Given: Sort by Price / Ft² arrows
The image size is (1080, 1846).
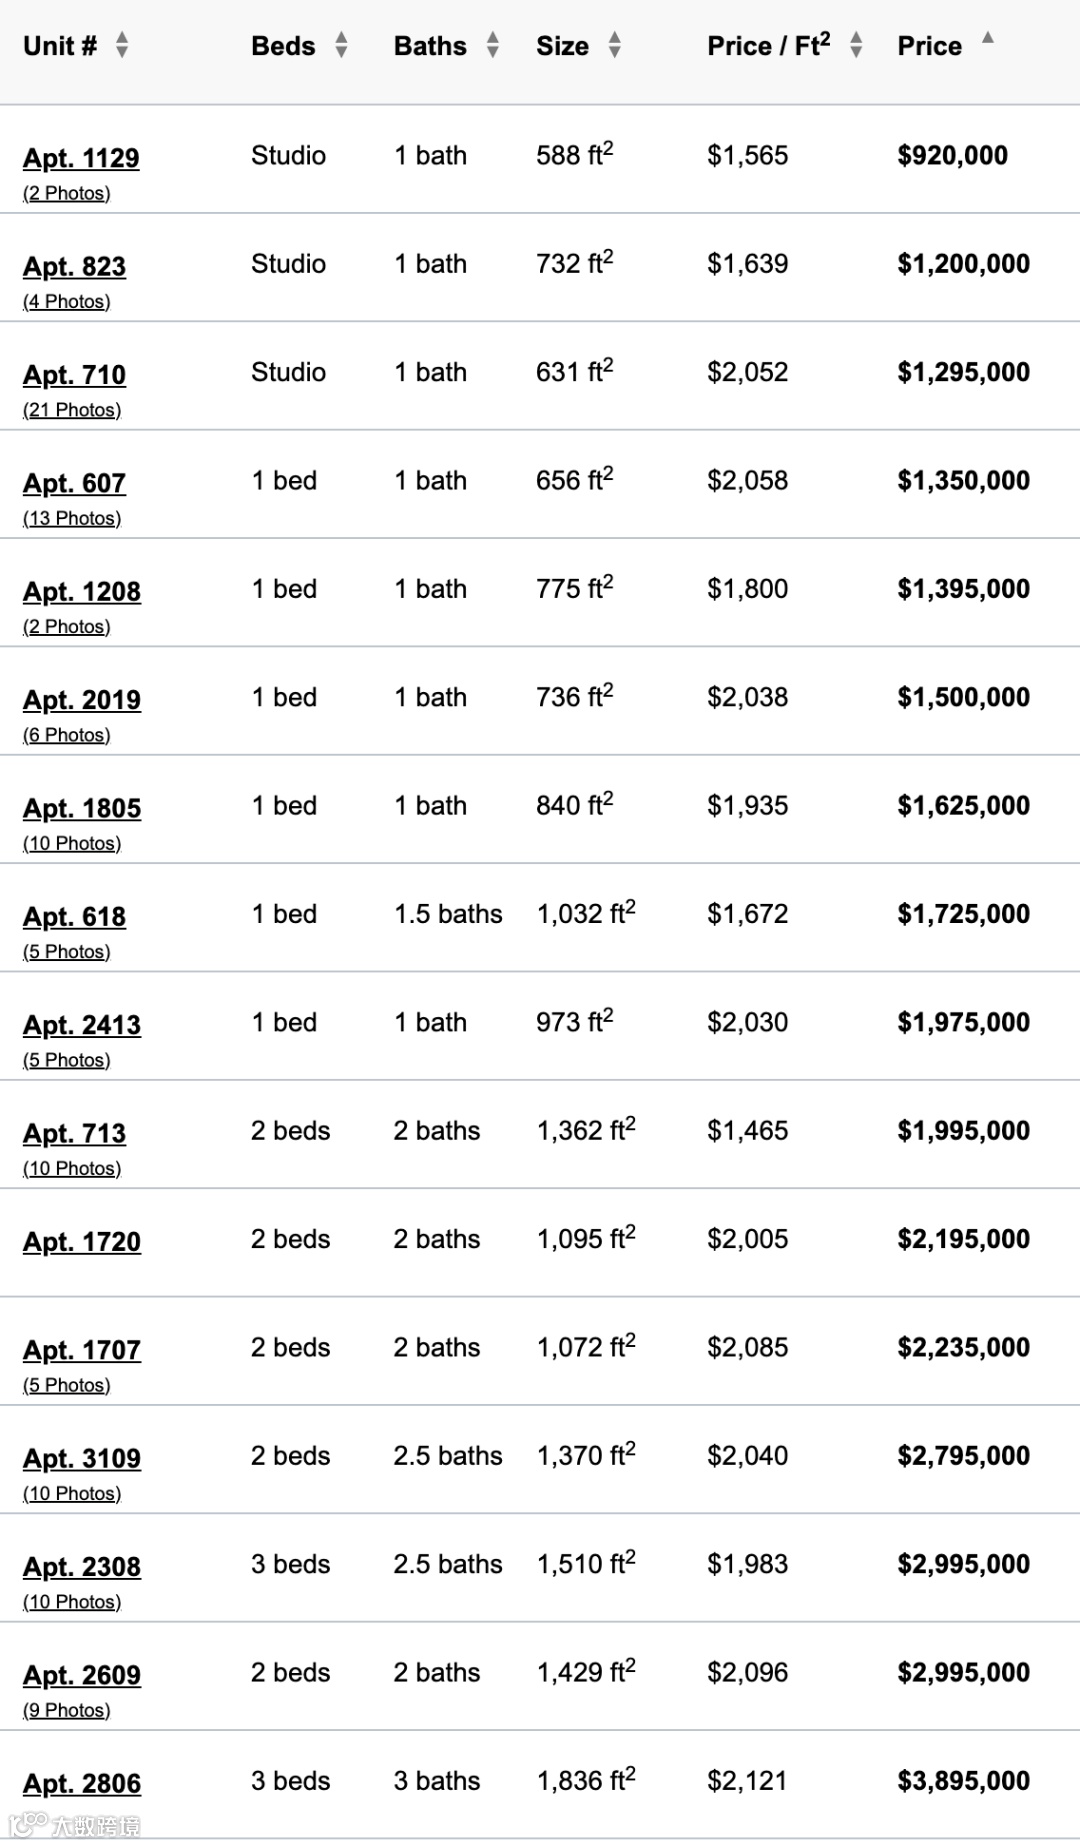Looking at the screenshot, I should [855, 45].
